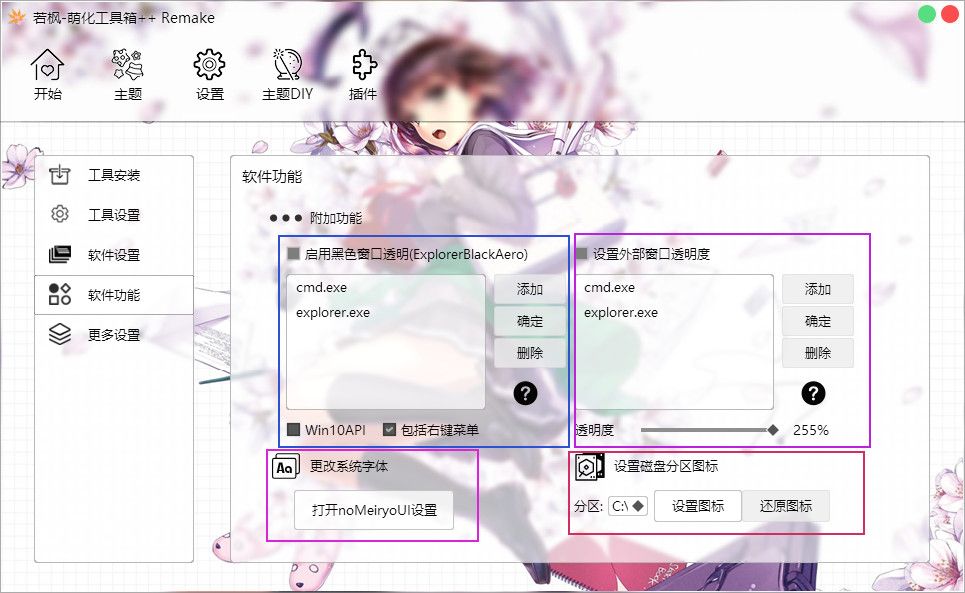Select cmd.exe in ExplorerBlackAero list
965x593 pixels.
321,287
